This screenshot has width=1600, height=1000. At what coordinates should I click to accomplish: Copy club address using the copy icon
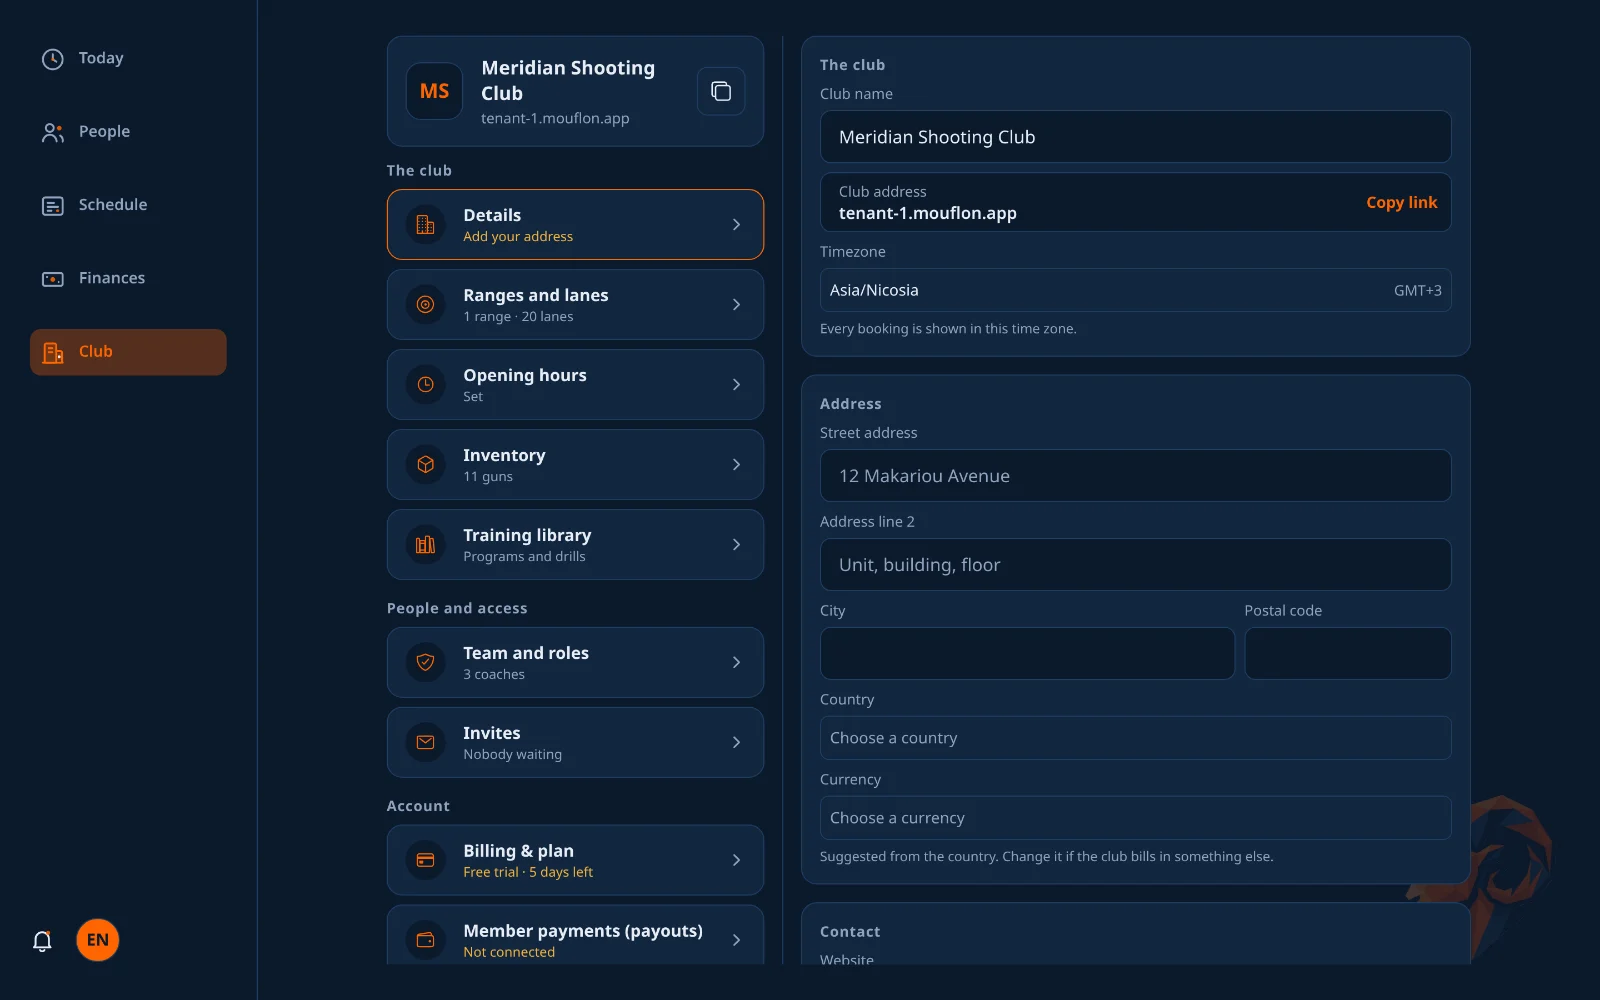pyautogui.click(x=721, y=91)
